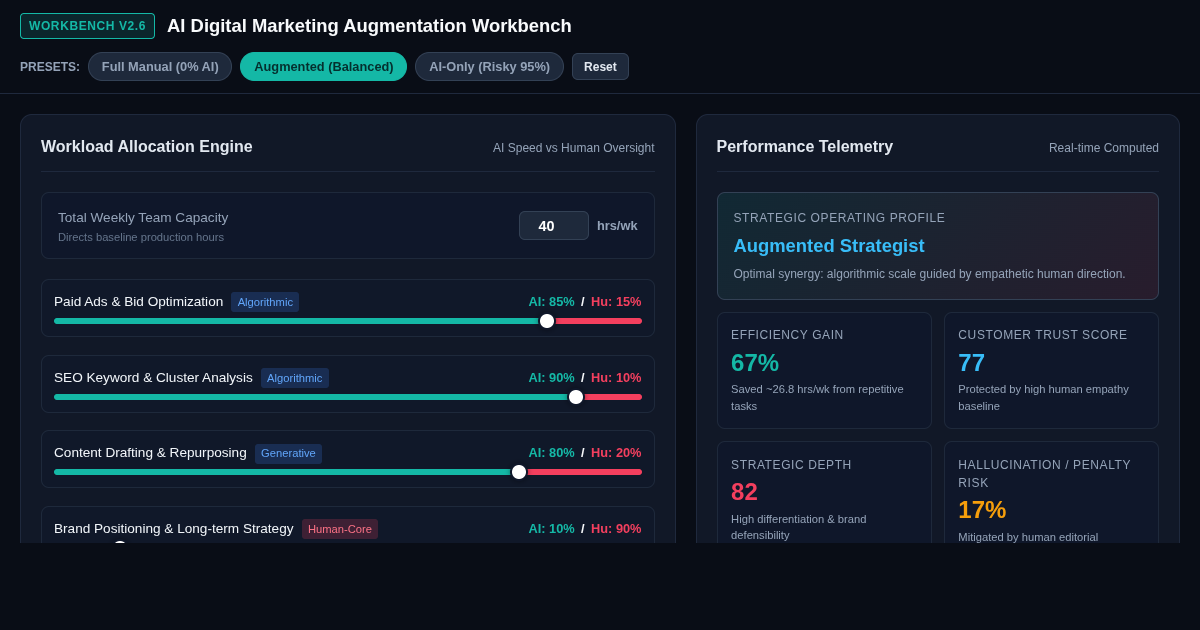Click the 'AI Speed vs Human Oversight' label
The width and height of the screenshot is (1200, 630).
point(574,148)
